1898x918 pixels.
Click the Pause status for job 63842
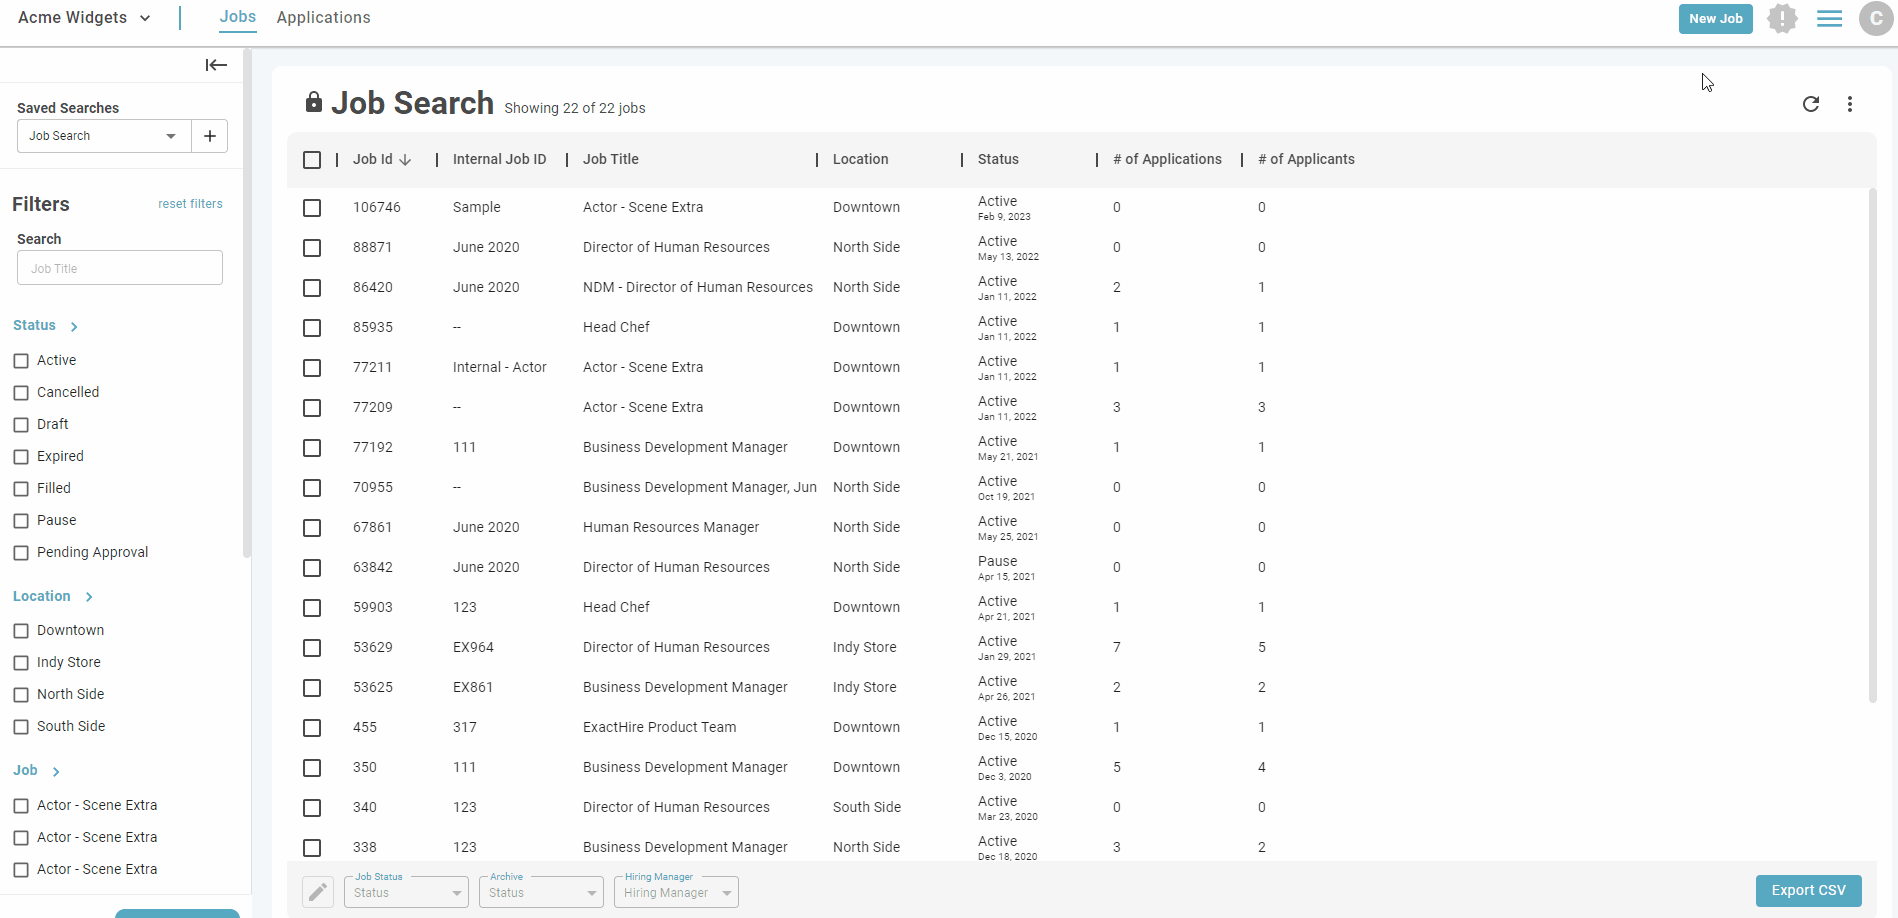tap(997, 561)
